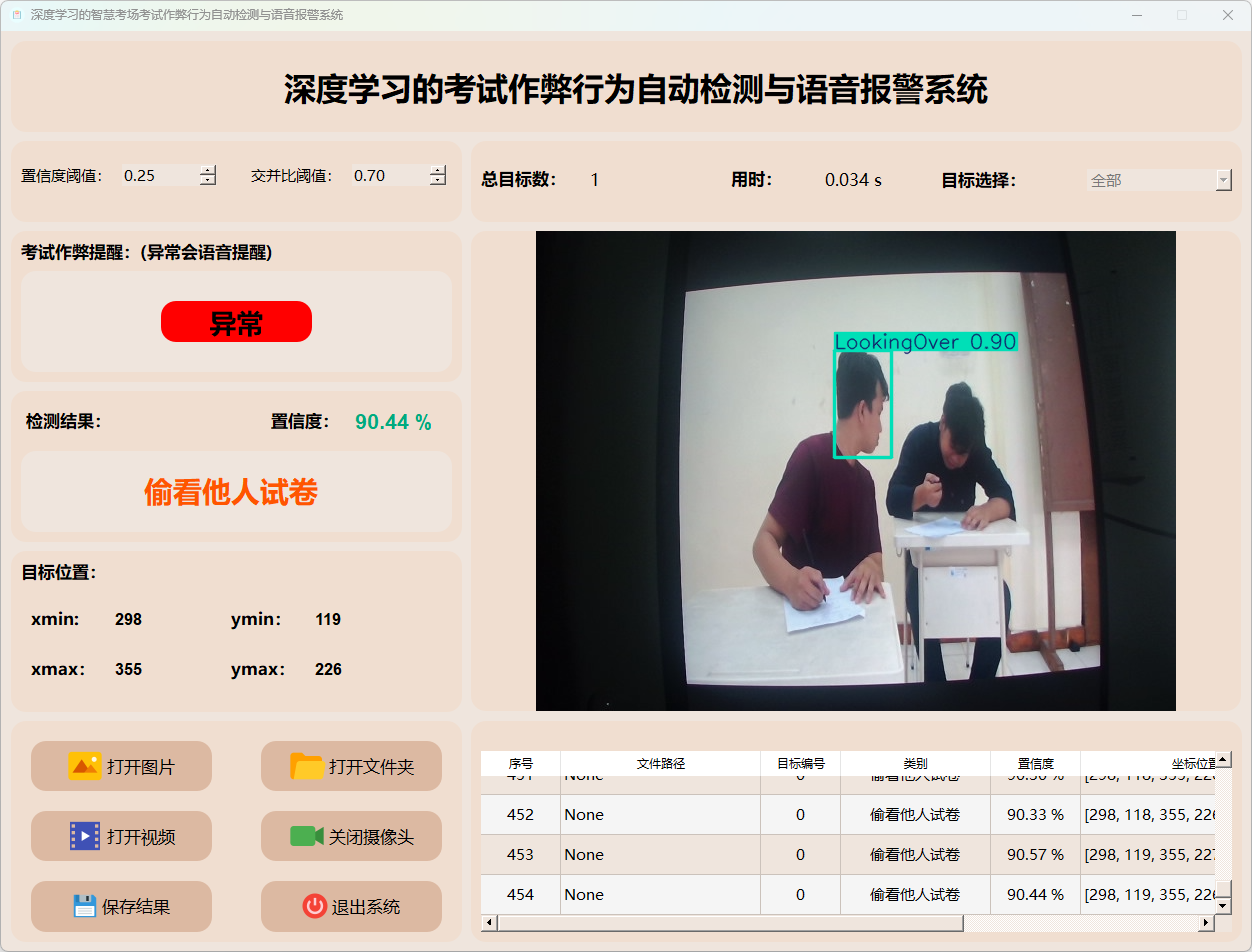This screenshot has height=952, width=1252.
Task: Click the red 异常 alert button
Action: 236,322
